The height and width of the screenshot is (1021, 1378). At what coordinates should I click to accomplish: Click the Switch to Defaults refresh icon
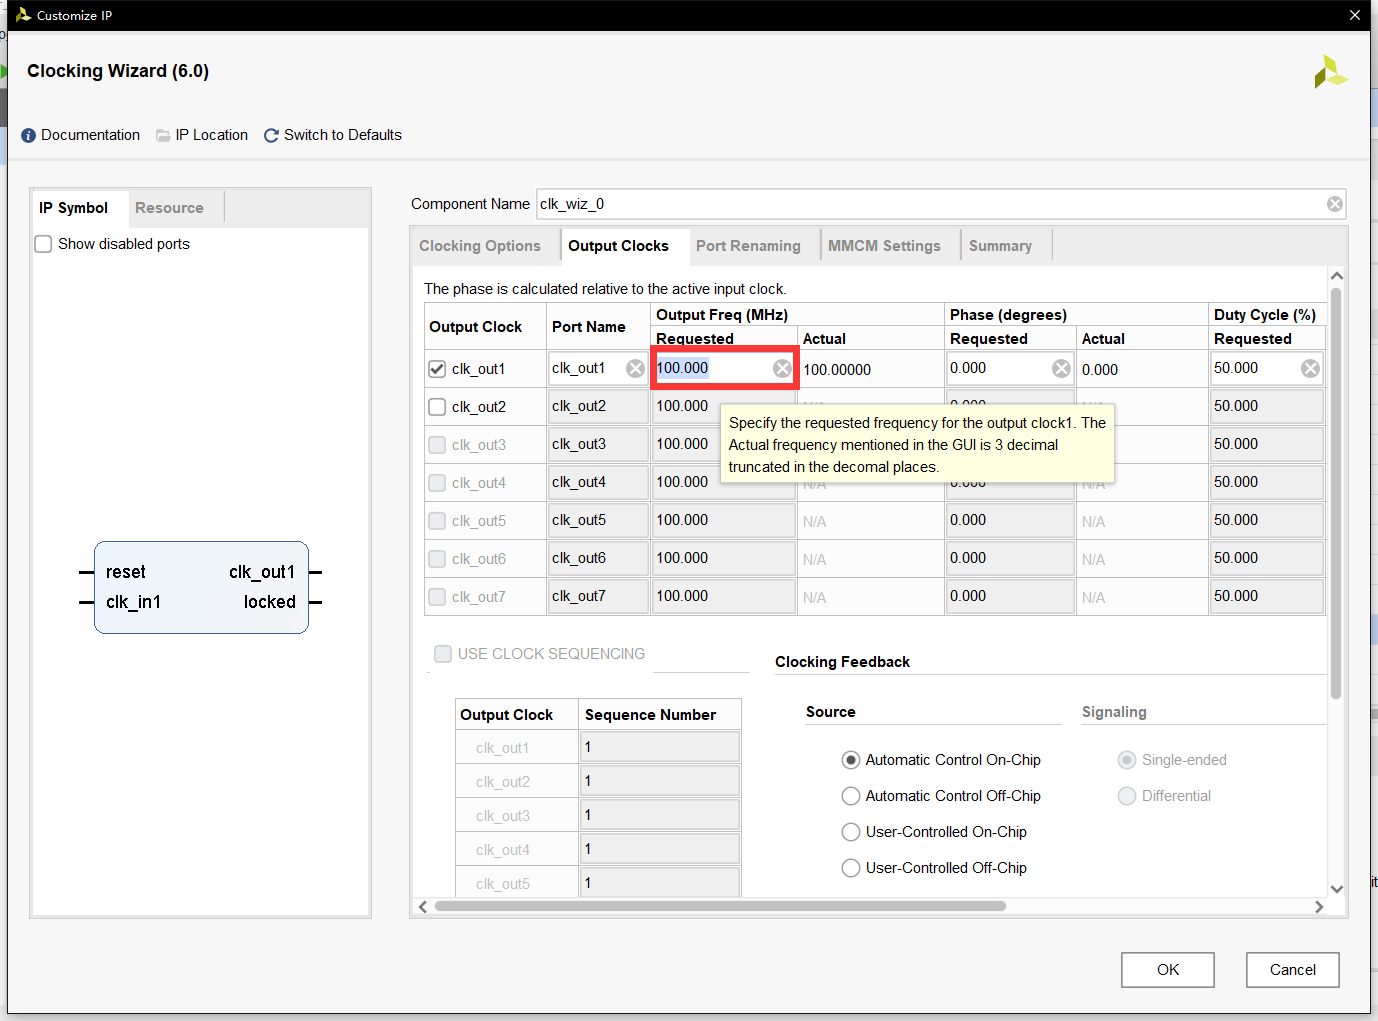pos(271,136)
